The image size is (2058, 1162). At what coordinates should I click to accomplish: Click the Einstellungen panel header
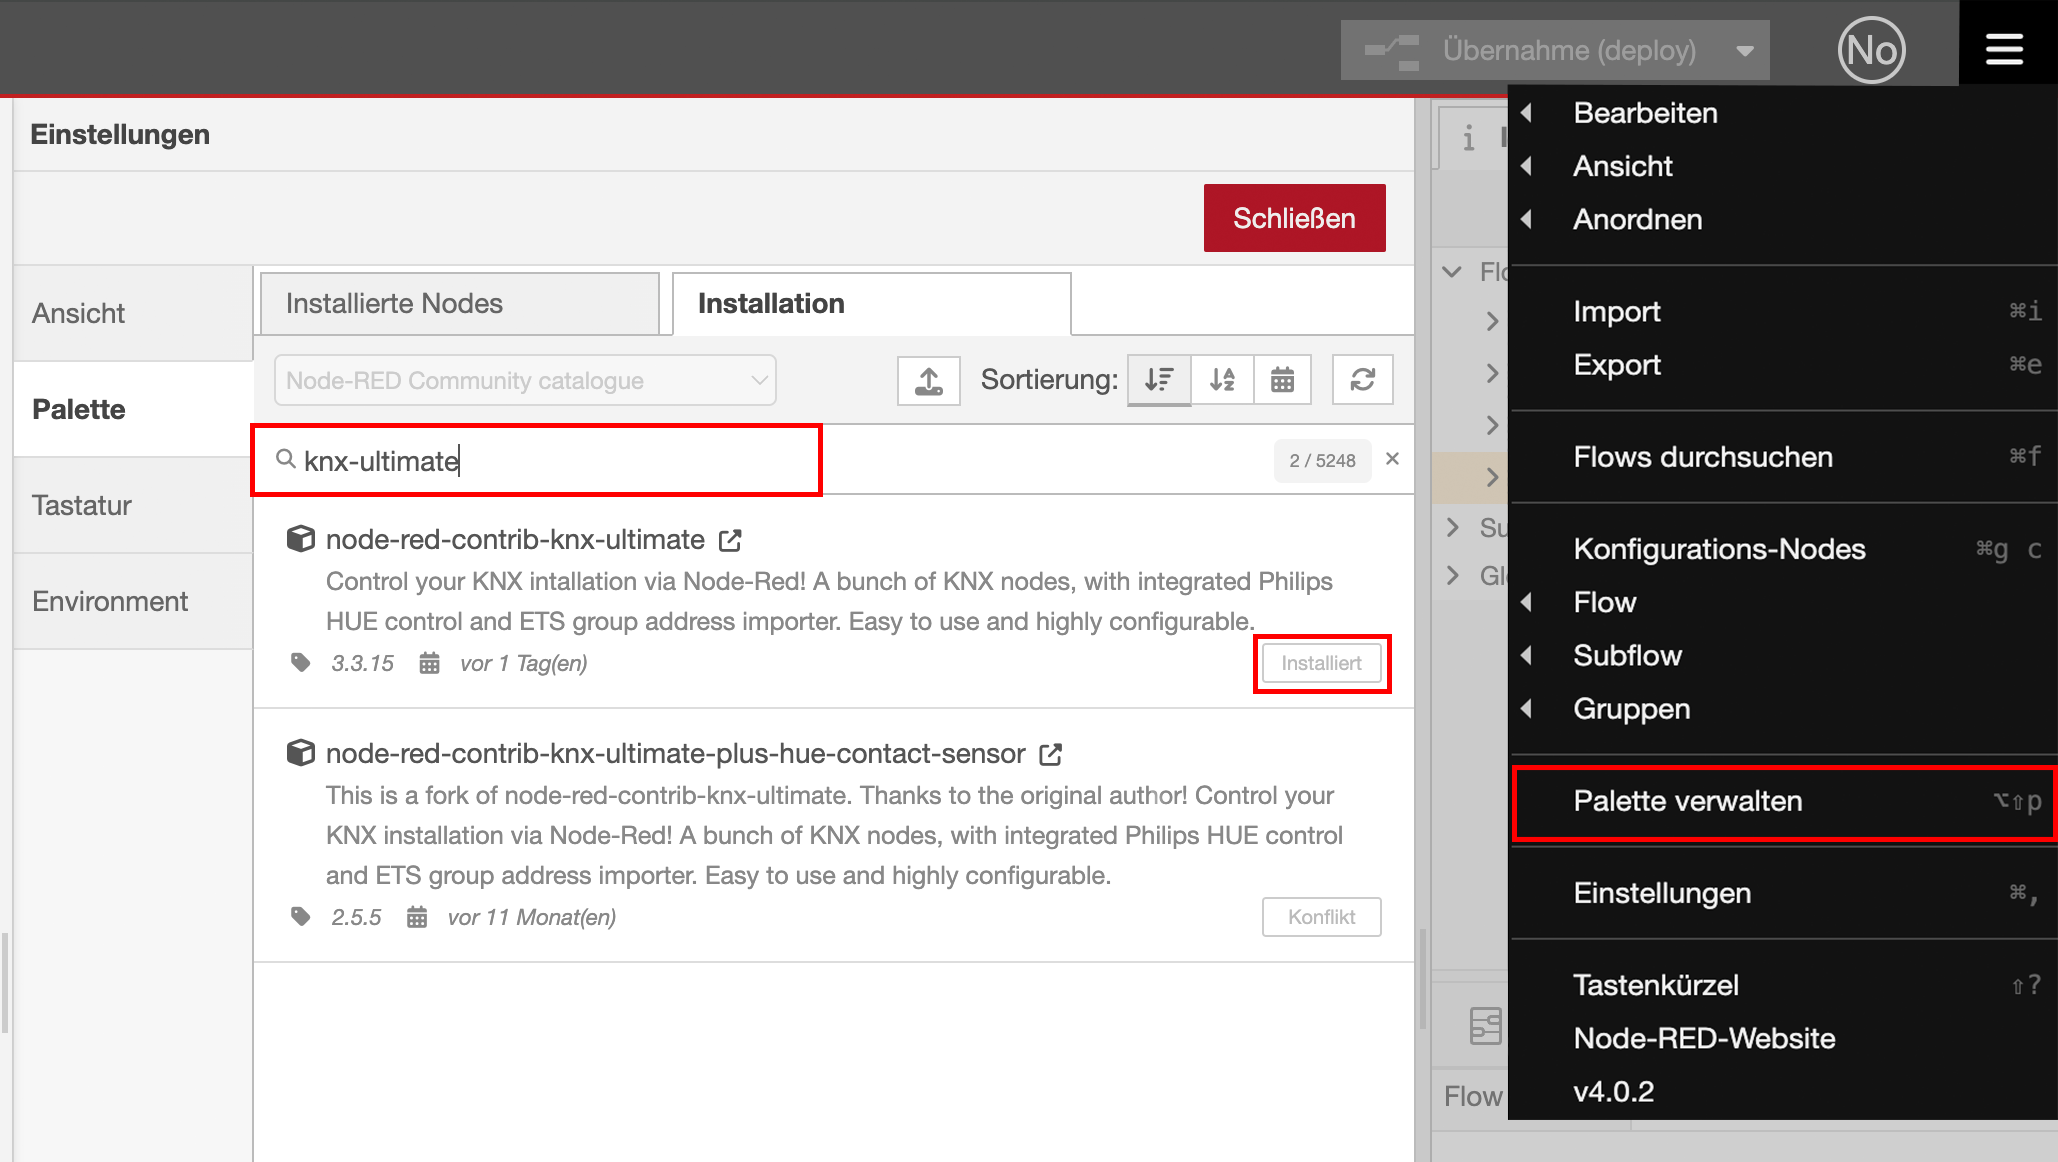[120, 134]
